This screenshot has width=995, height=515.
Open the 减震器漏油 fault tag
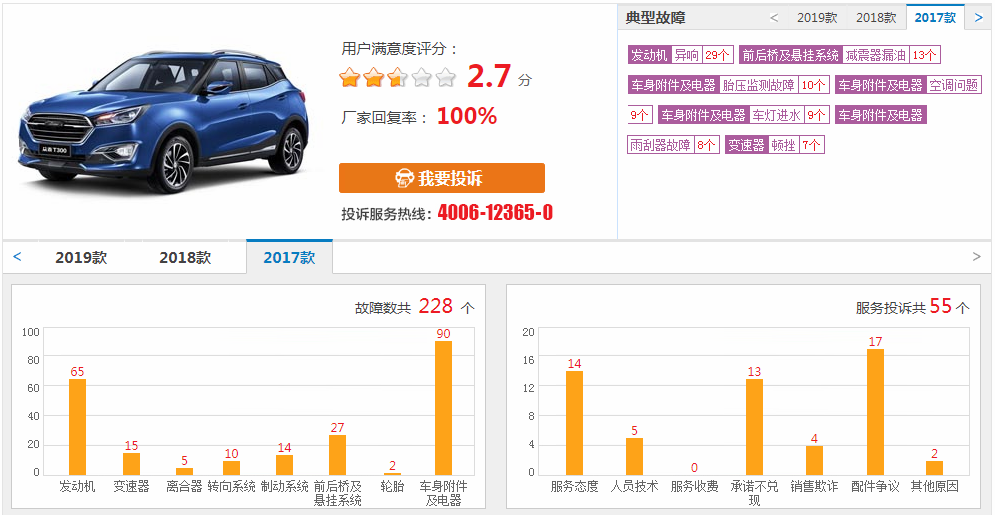876,55
